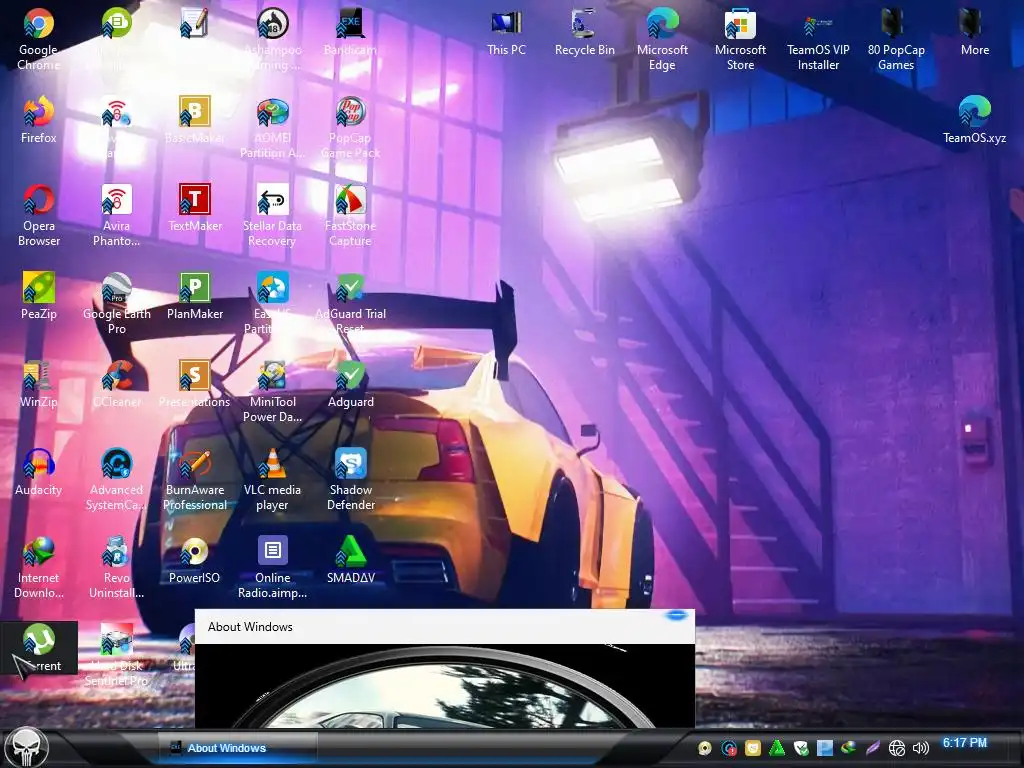Open the PowerISO tray icon
Screen dimensions: 1024x768
point(705,748)
